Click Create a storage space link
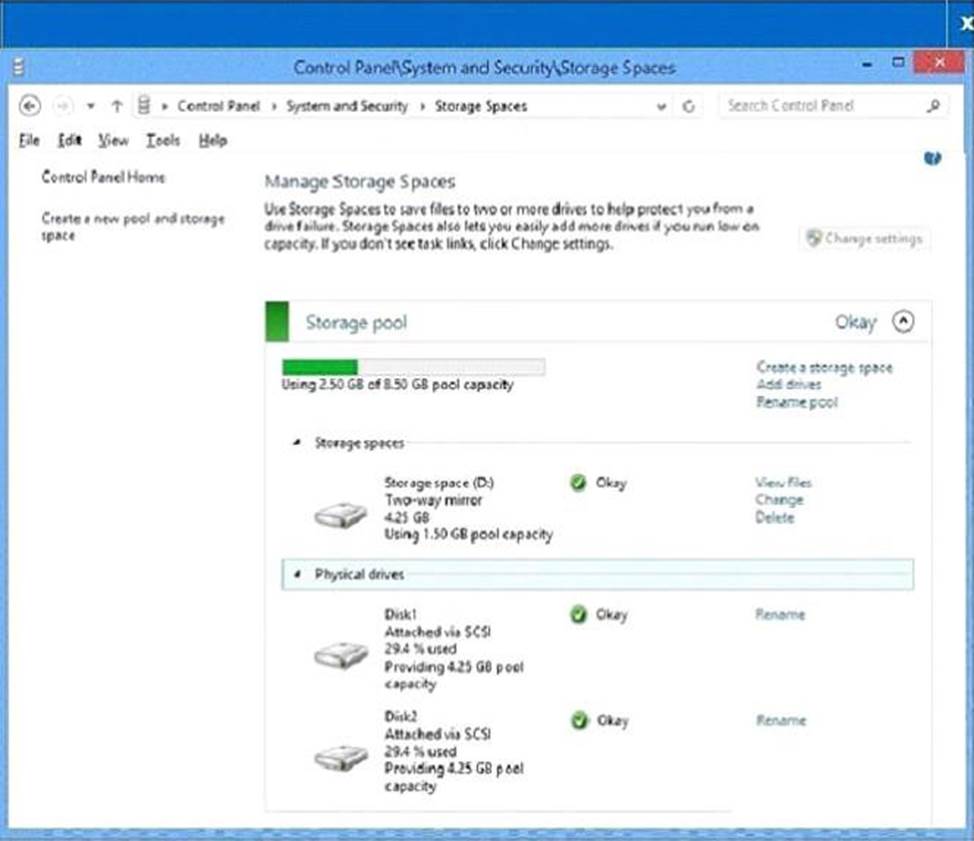The image size is (974, 841). (x=824, y=368)
